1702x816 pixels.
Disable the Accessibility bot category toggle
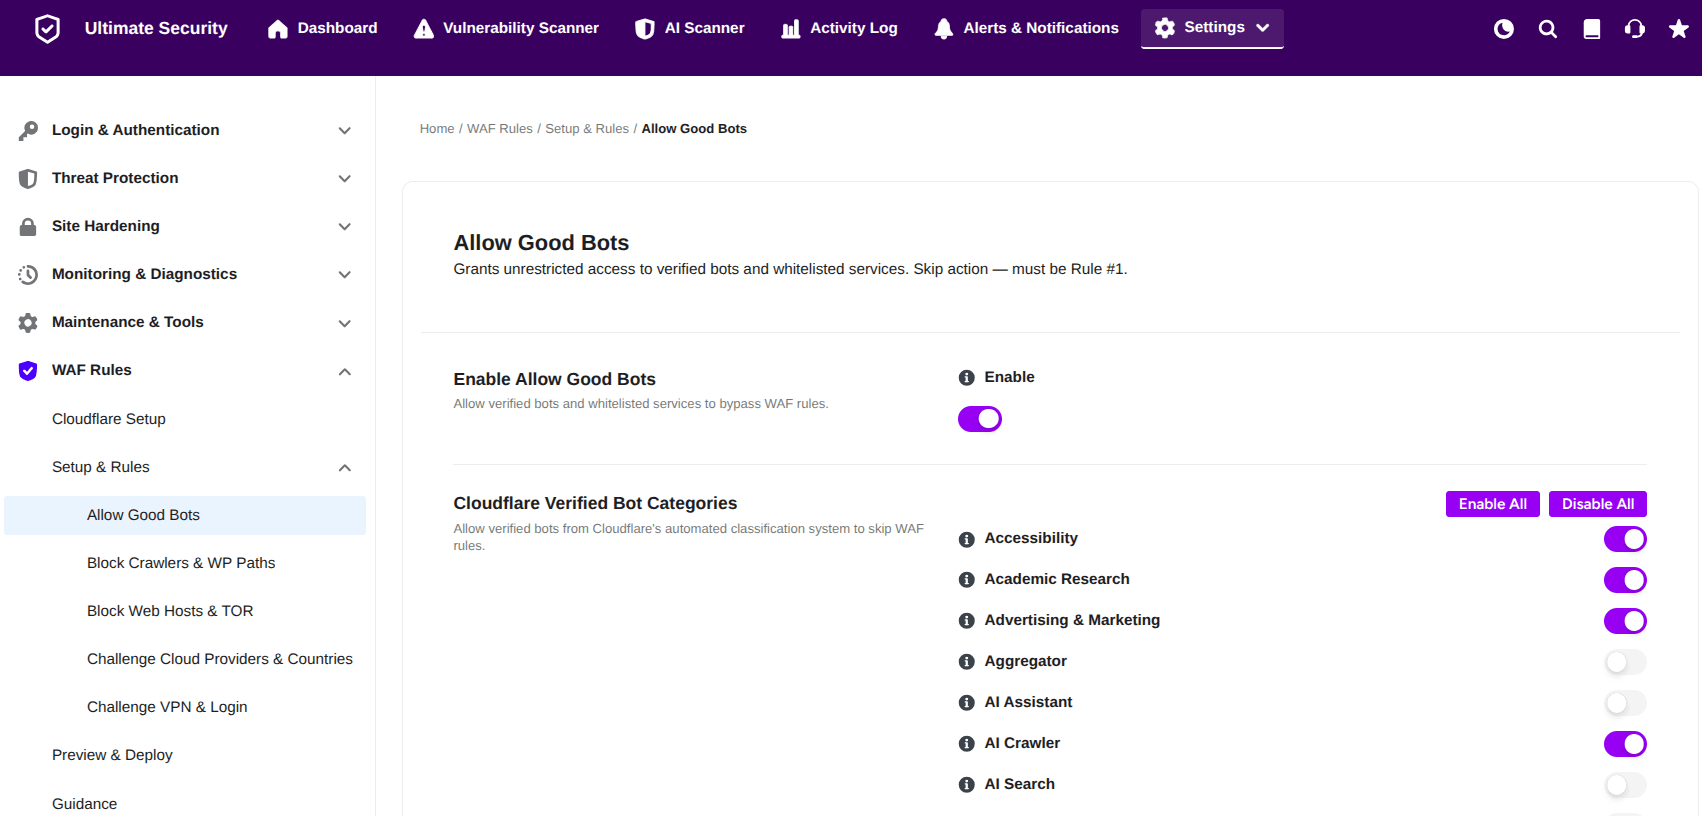[x=1625, y=539]
